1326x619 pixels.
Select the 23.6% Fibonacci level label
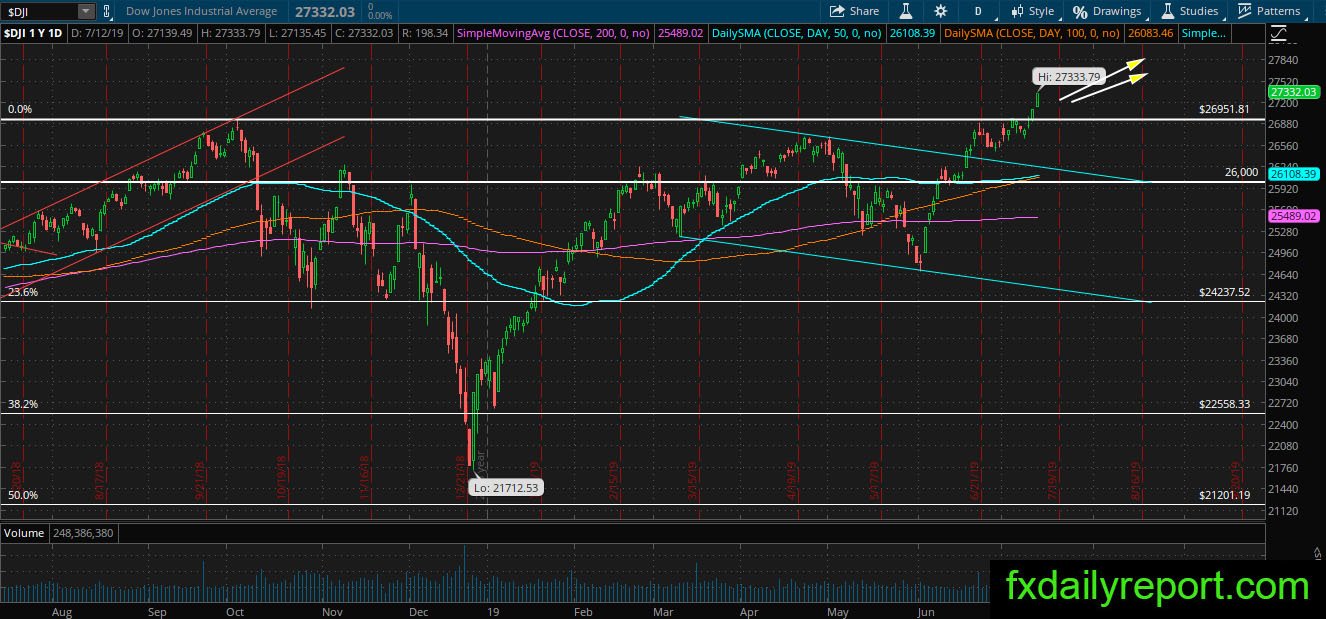coord(23,292)
